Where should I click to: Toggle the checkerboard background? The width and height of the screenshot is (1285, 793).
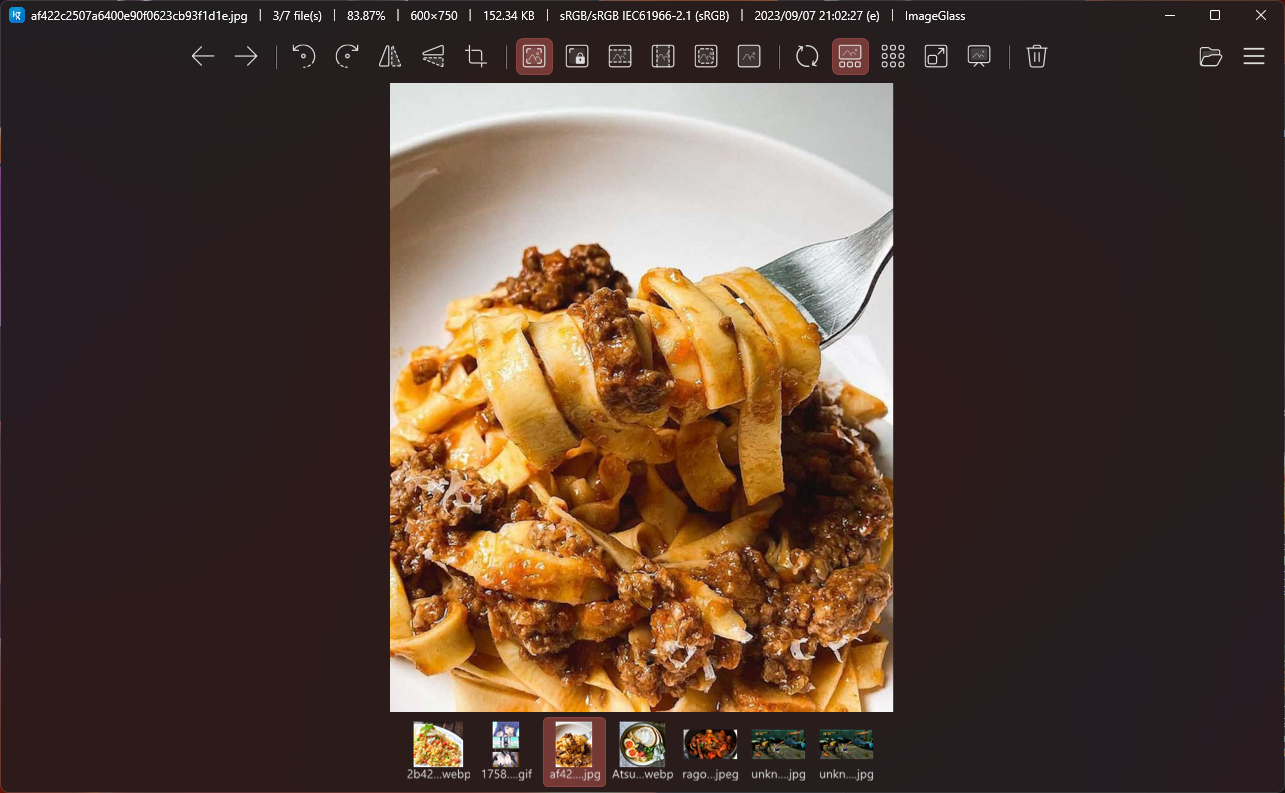click(x=893, y=57)
